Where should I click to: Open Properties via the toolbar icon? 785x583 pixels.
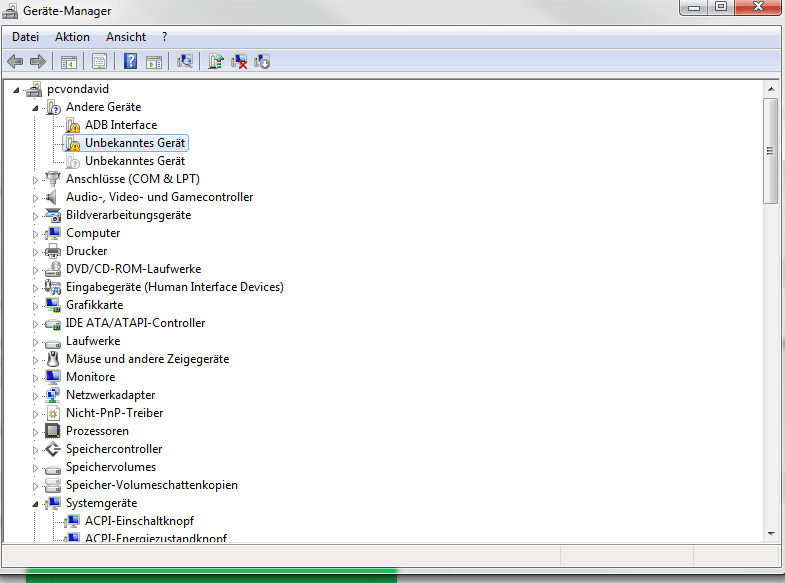coord(100,62)
